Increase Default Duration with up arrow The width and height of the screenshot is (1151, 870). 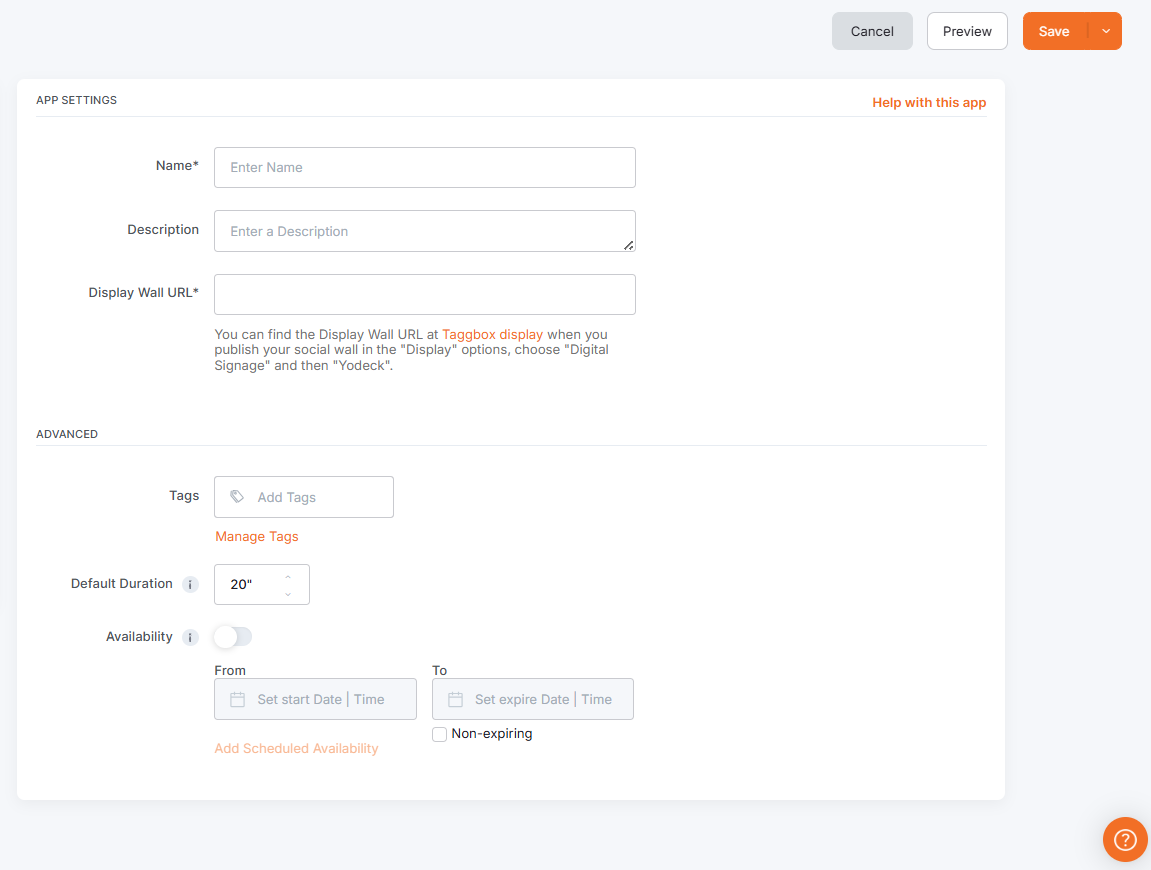288,577
